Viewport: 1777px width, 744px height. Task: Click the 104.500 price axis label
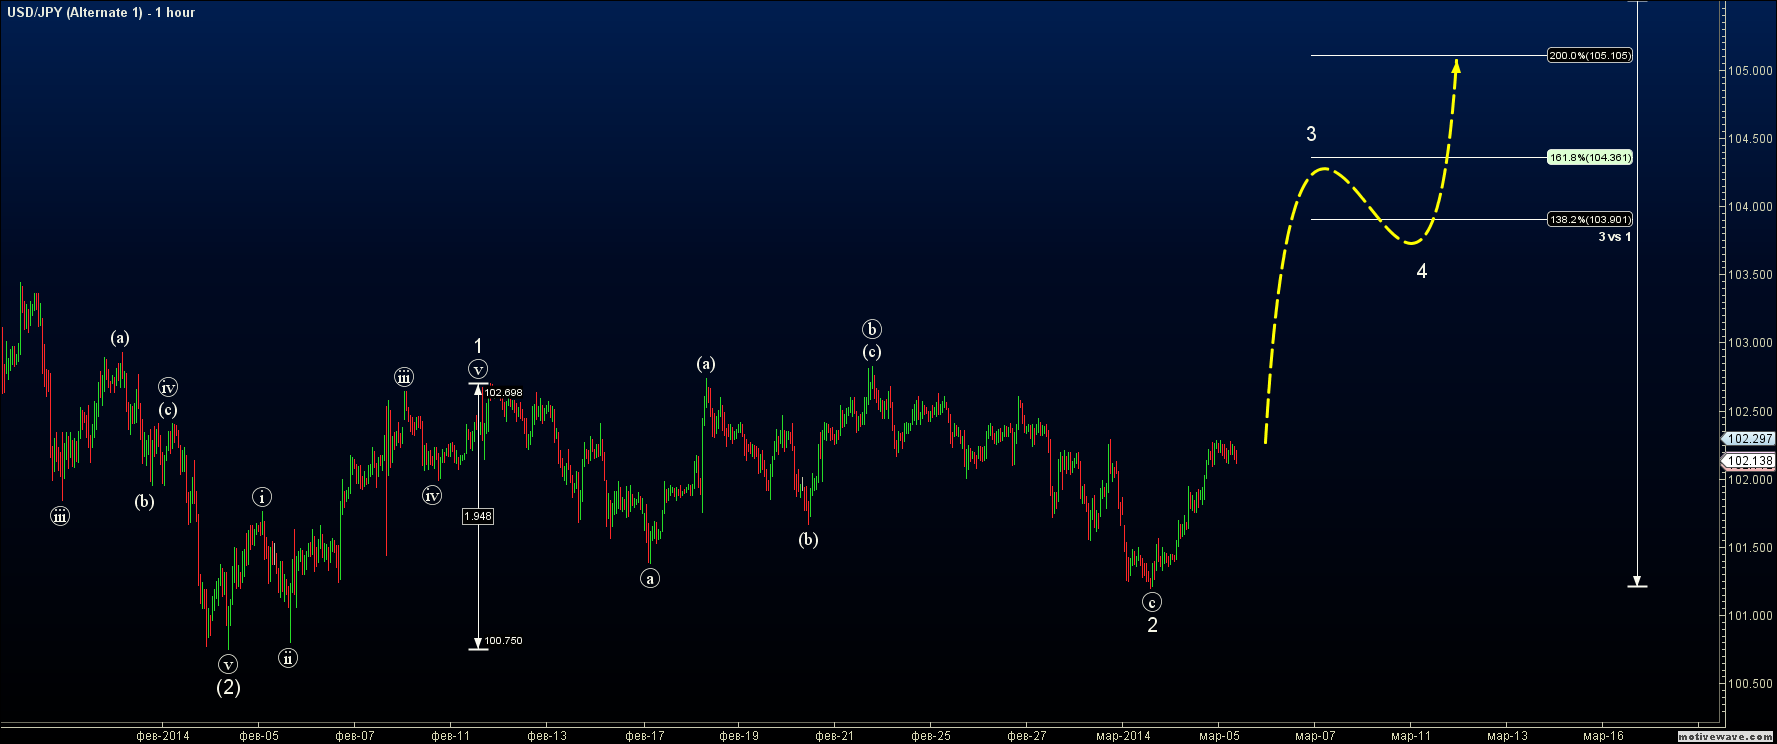[1751, 139]
